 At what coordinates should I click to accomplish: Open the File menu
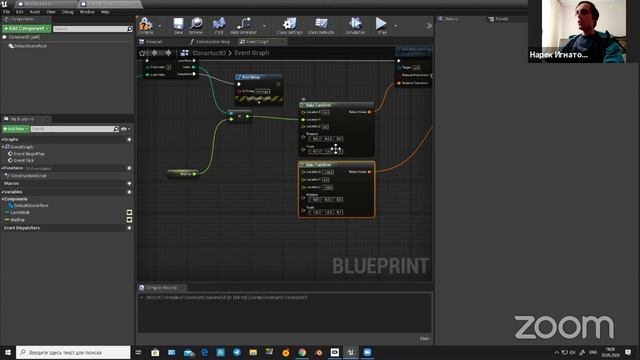click(6, 12)
